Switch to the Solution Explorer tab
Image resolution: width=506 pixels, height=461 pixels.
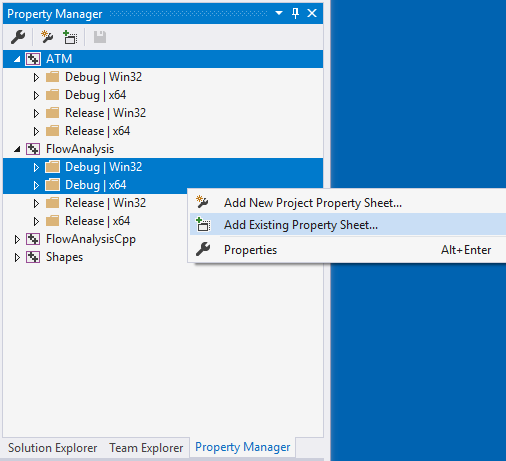pos(52,448)
